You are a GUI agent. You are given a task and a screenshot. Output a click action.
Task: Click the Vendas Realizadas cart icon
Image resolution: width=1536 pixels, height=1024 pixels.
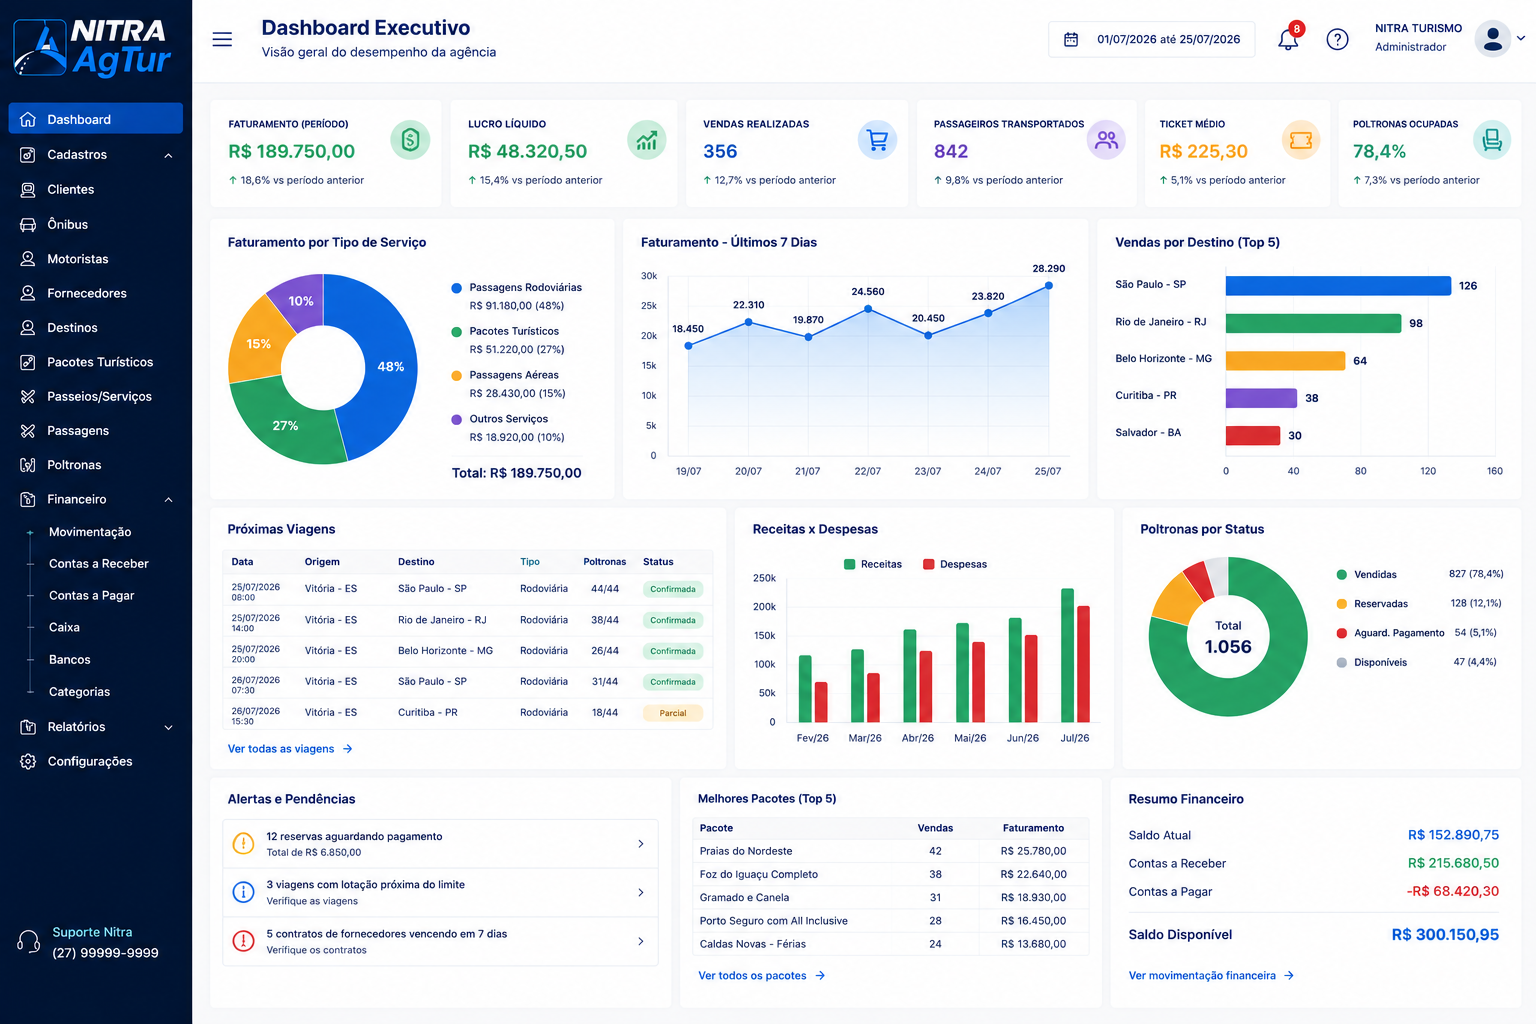pyautogui.click(x=877, y=140)
